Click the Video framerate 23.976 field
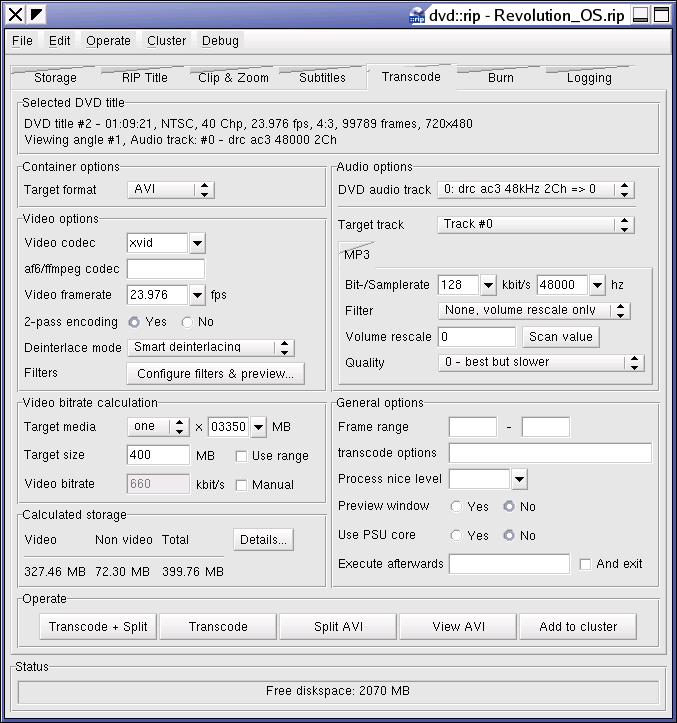Viewport: 677px width, 723px height. (x=158, y=295)
